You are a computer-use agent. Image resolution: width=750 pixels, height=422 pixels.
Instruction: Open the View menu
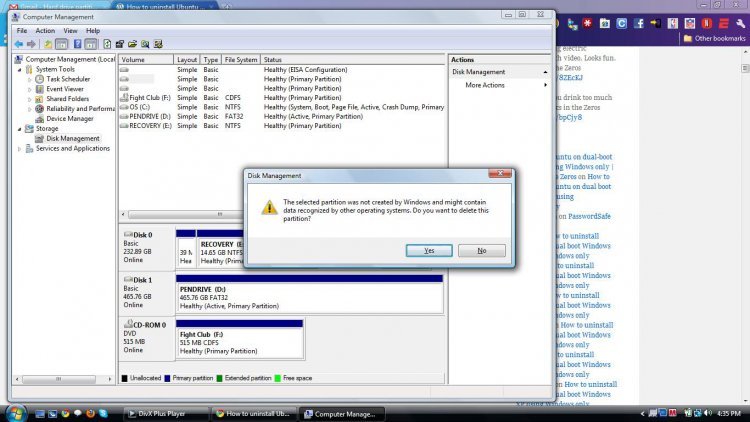pyautogui.click(x=70, y=31)
